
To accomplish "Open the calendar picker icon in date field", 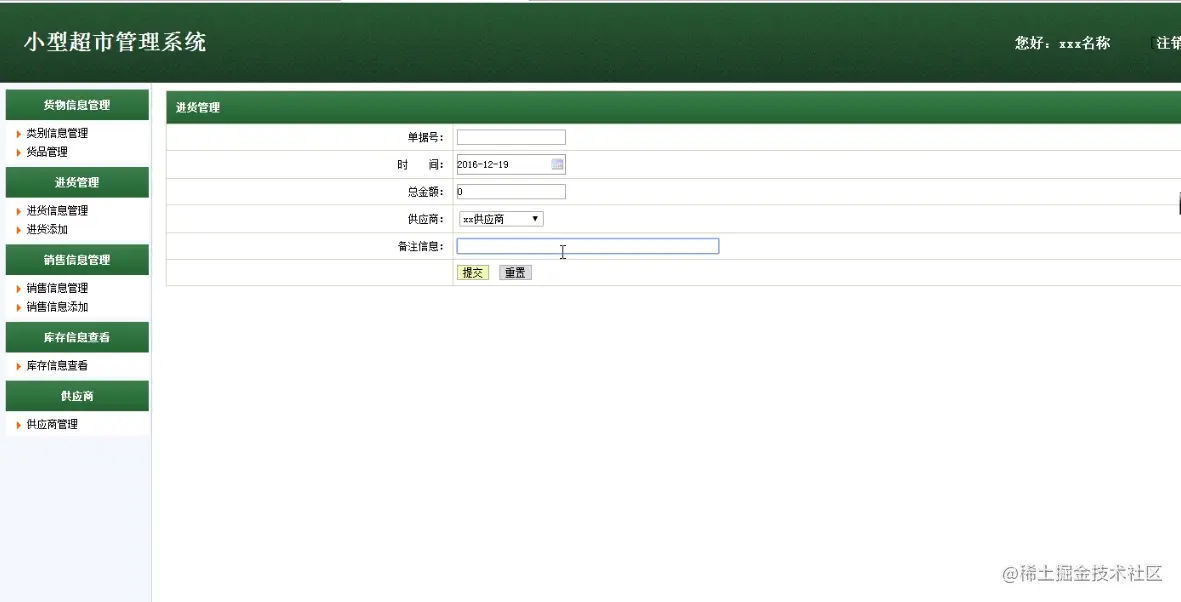I will 557,164.
